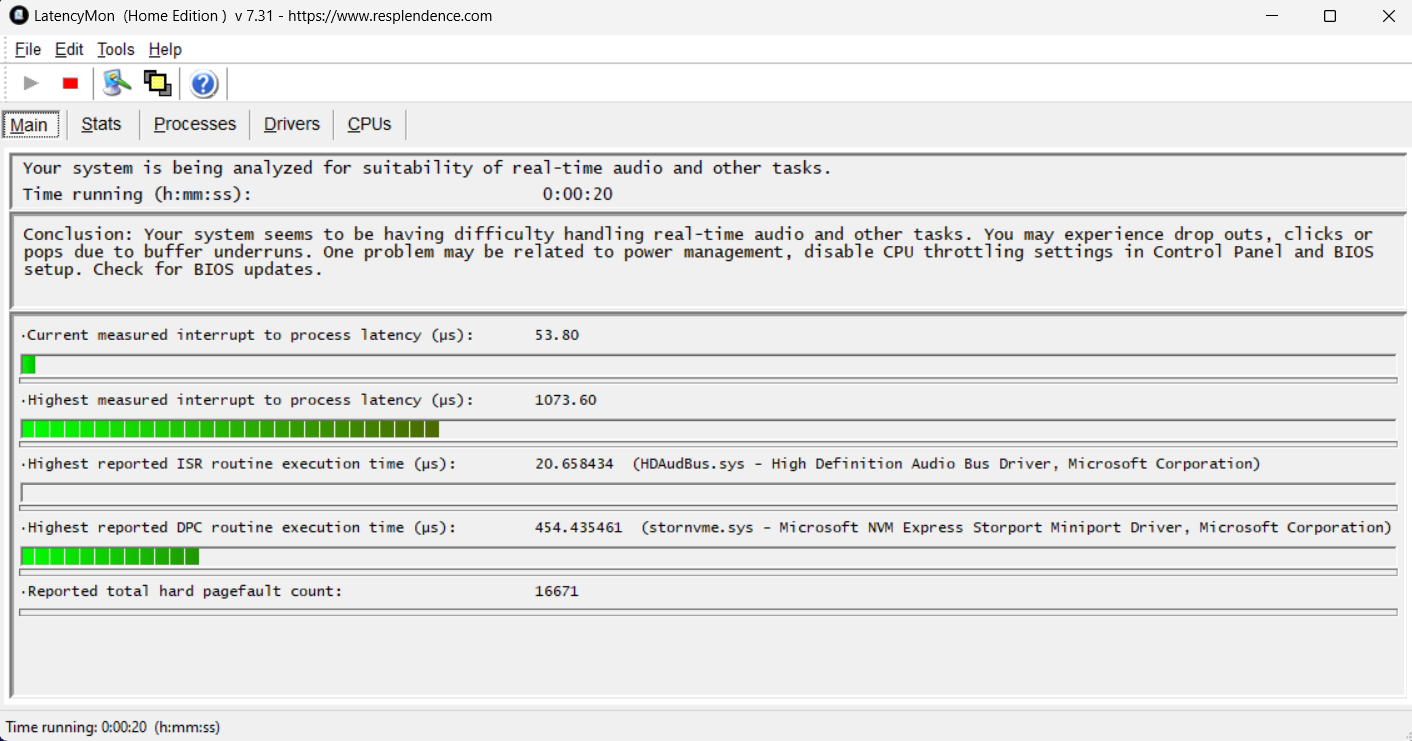Switch to the Processes tab
Image resolution: width=1412 pixels, height=741 pixels.
tap(195, 124)
